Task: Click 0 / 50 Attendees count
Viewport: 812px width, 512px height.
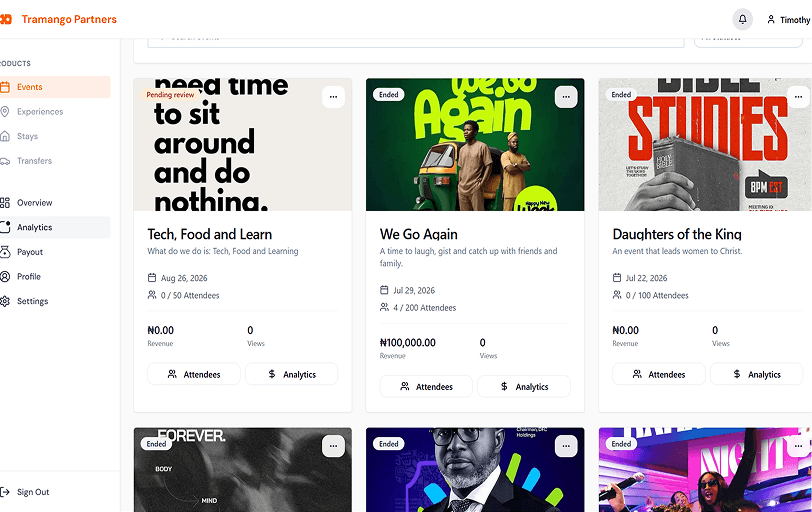Action: [x=190, y=296]
